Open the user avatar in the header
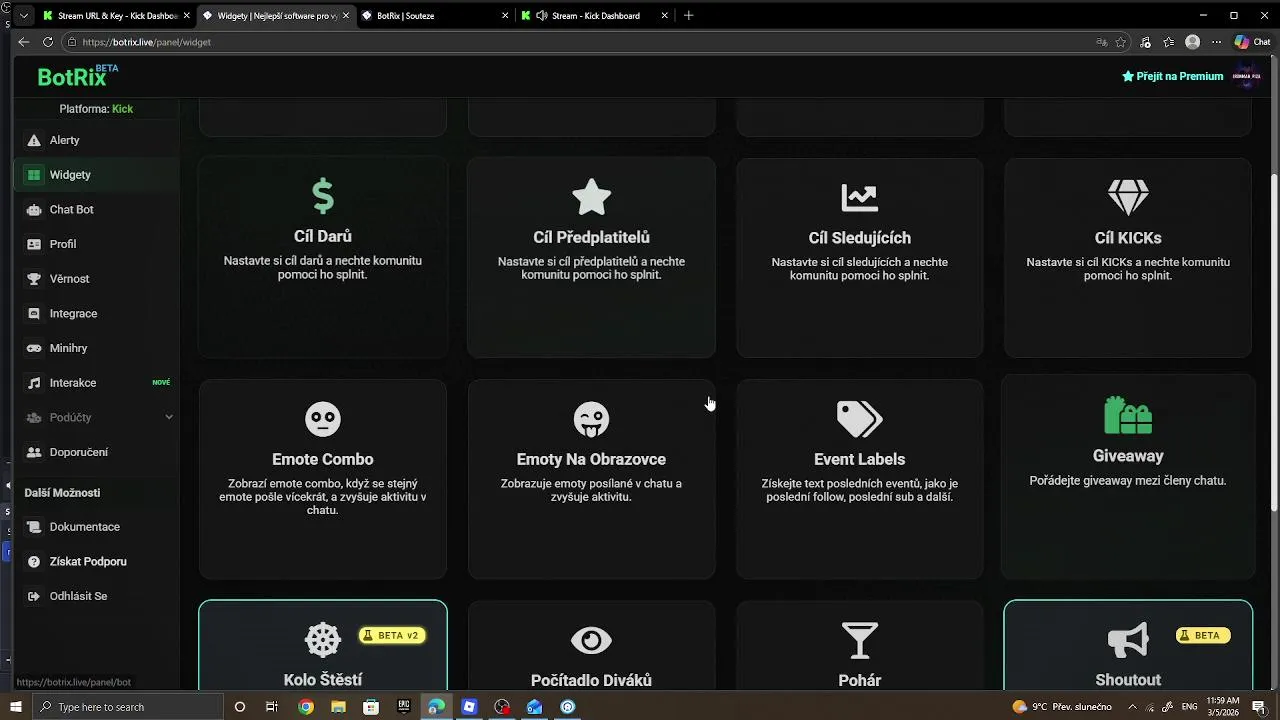Screen dimensions: 1280x720 tap(1246, 76)
